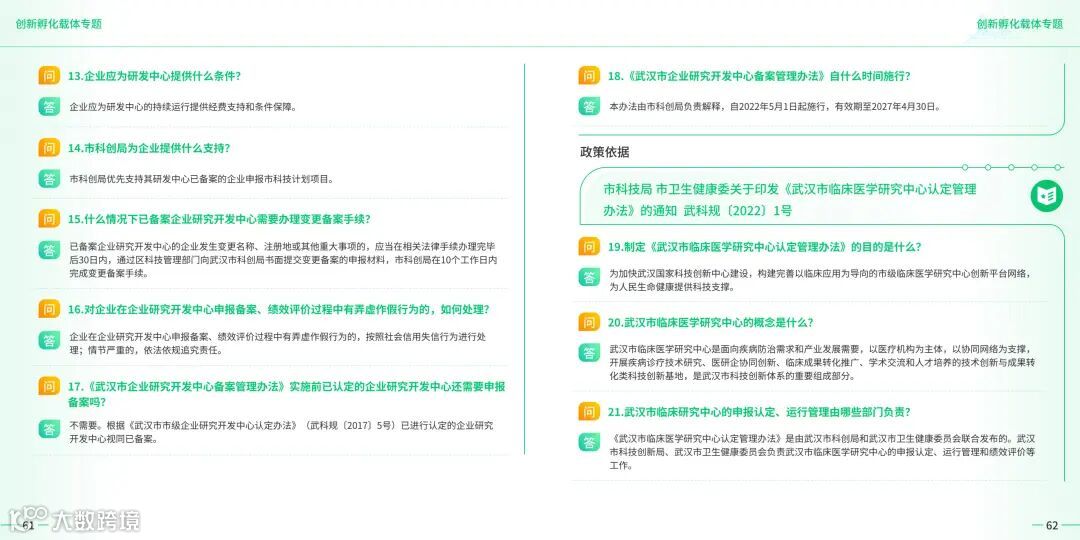The height and width of the screenshot is (540, 1080).
Task: Click the 答 icon under question 18
Action: (589, 107)
